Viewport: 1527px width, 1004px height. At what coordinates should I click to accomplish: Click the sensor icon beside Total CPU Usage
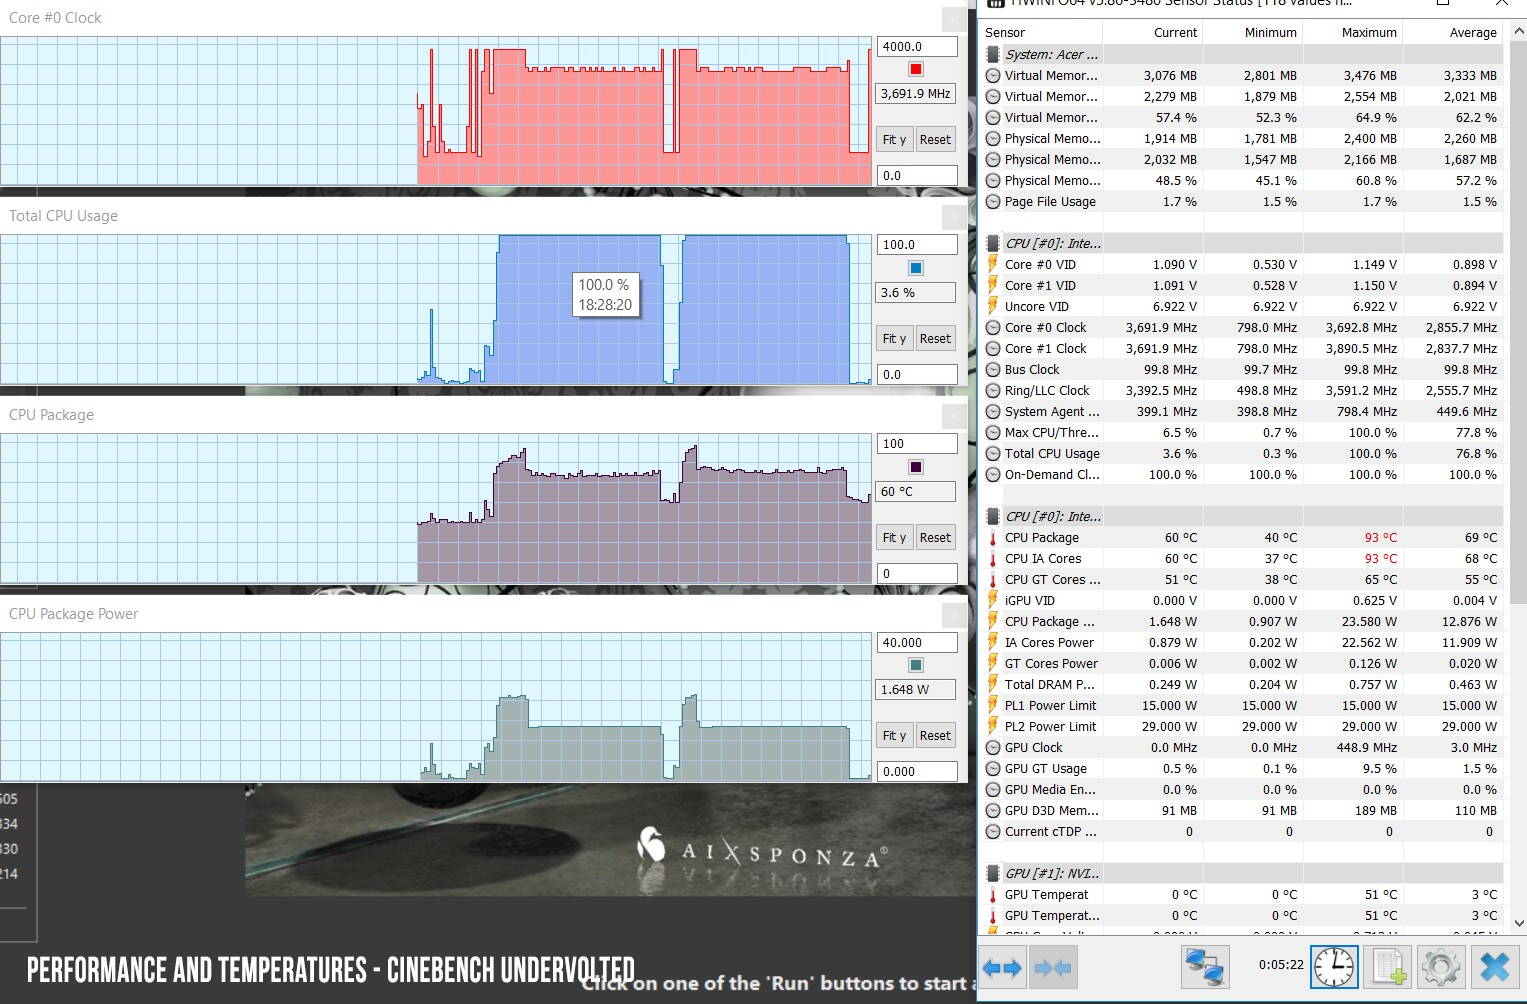point(992,453)
